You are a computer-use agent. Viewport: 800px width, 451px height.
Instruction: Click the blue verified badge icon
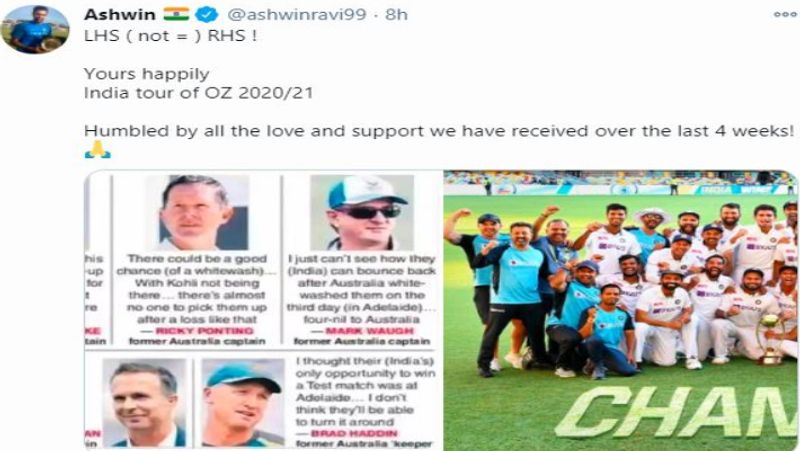pos(206,15)
